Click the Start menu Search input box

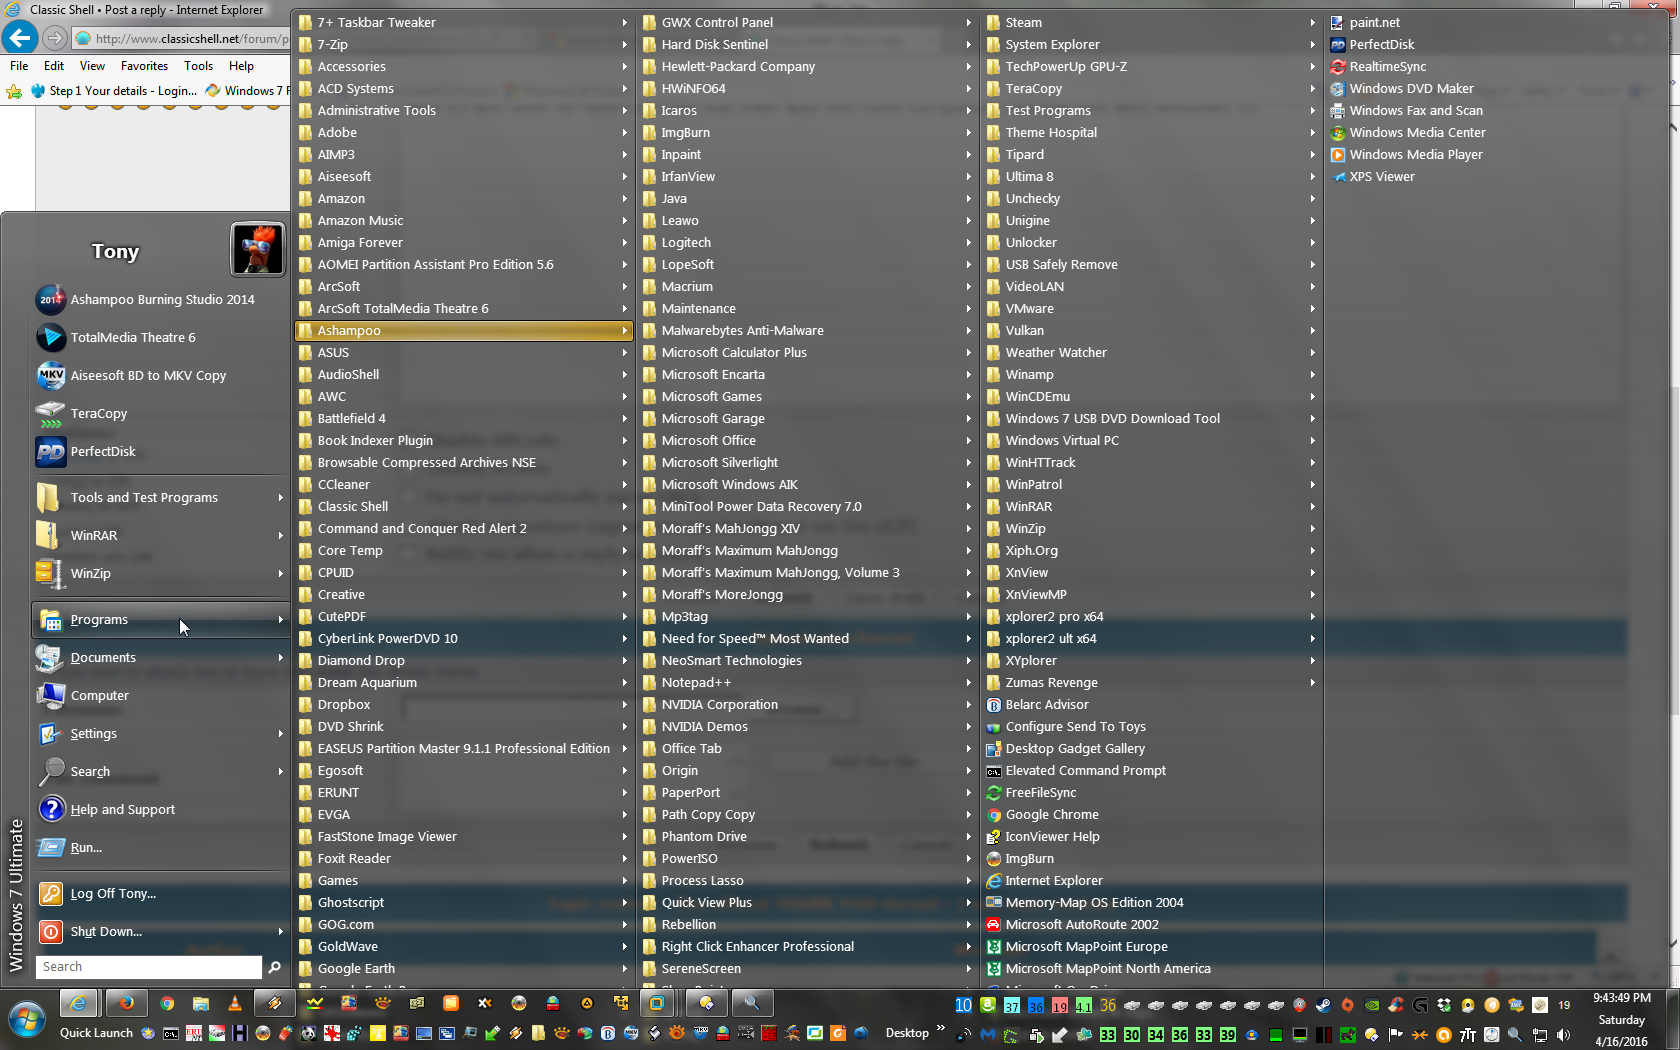click(149, 967)
